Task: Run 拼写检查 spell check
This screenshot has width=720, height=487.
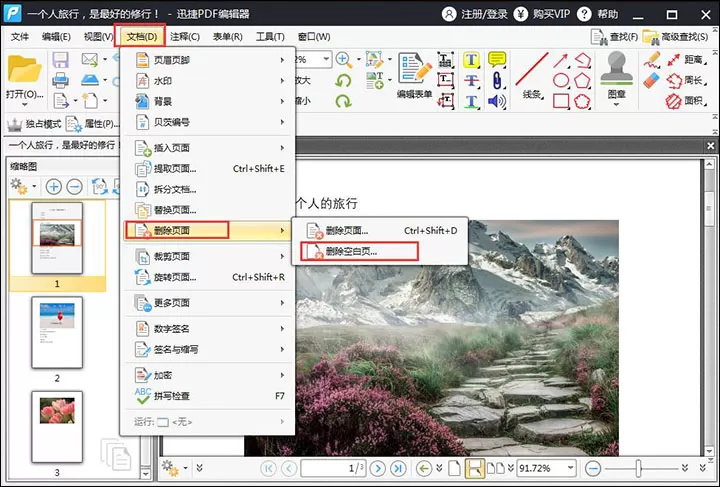Action: pyautogui.click(x=209, y=396)
